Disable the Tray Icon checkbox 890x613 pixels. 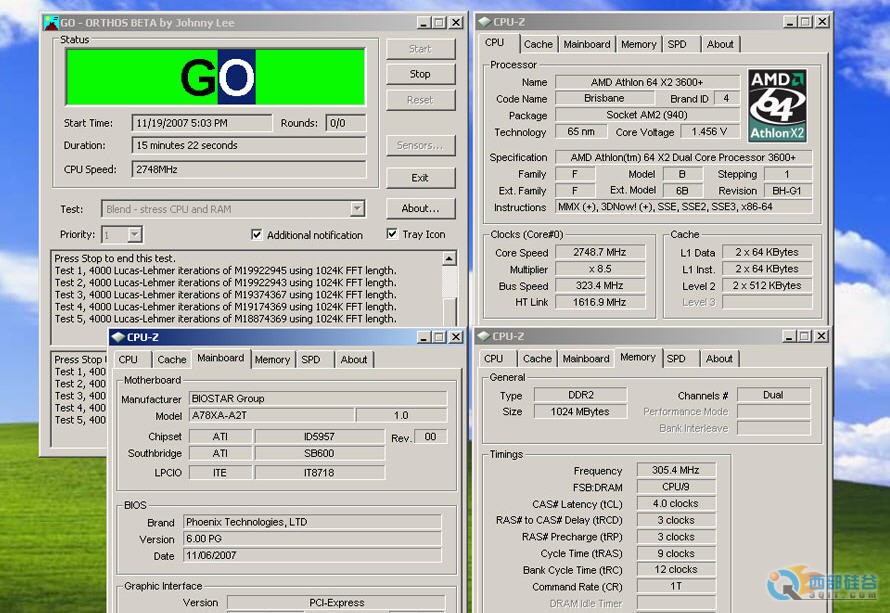click(392, 234)
